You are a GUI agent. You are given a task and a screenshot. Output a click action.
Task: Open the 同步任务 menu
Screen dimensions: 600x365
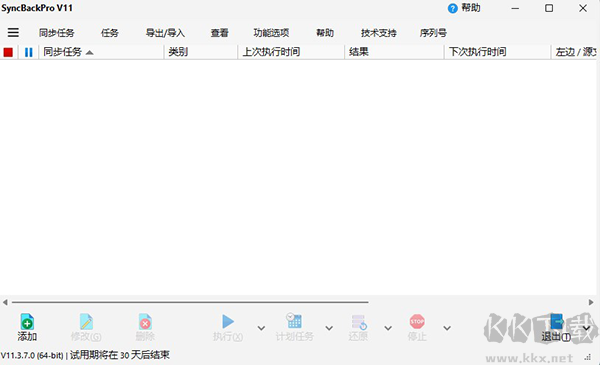(x=56, y=33)
